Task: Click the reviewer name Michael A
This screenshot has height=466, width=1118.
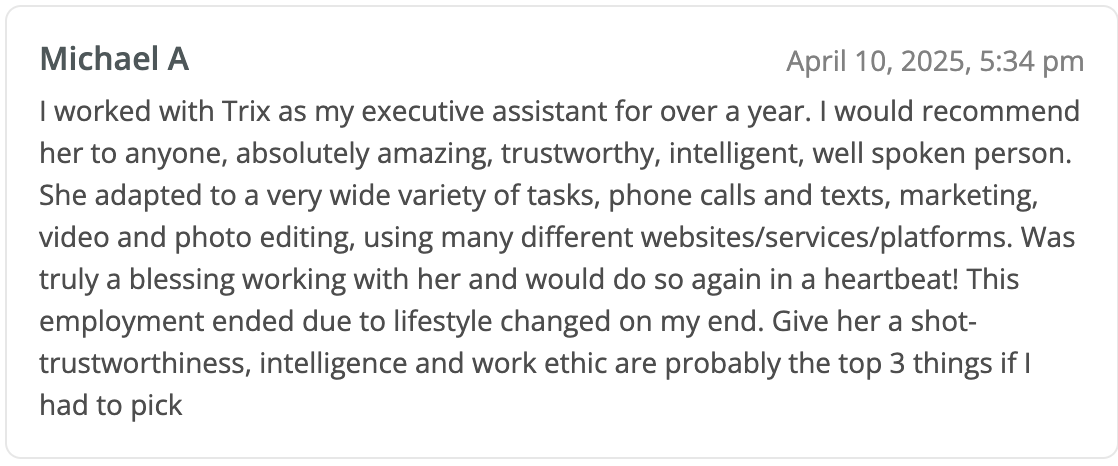Action: coord(114,60)
